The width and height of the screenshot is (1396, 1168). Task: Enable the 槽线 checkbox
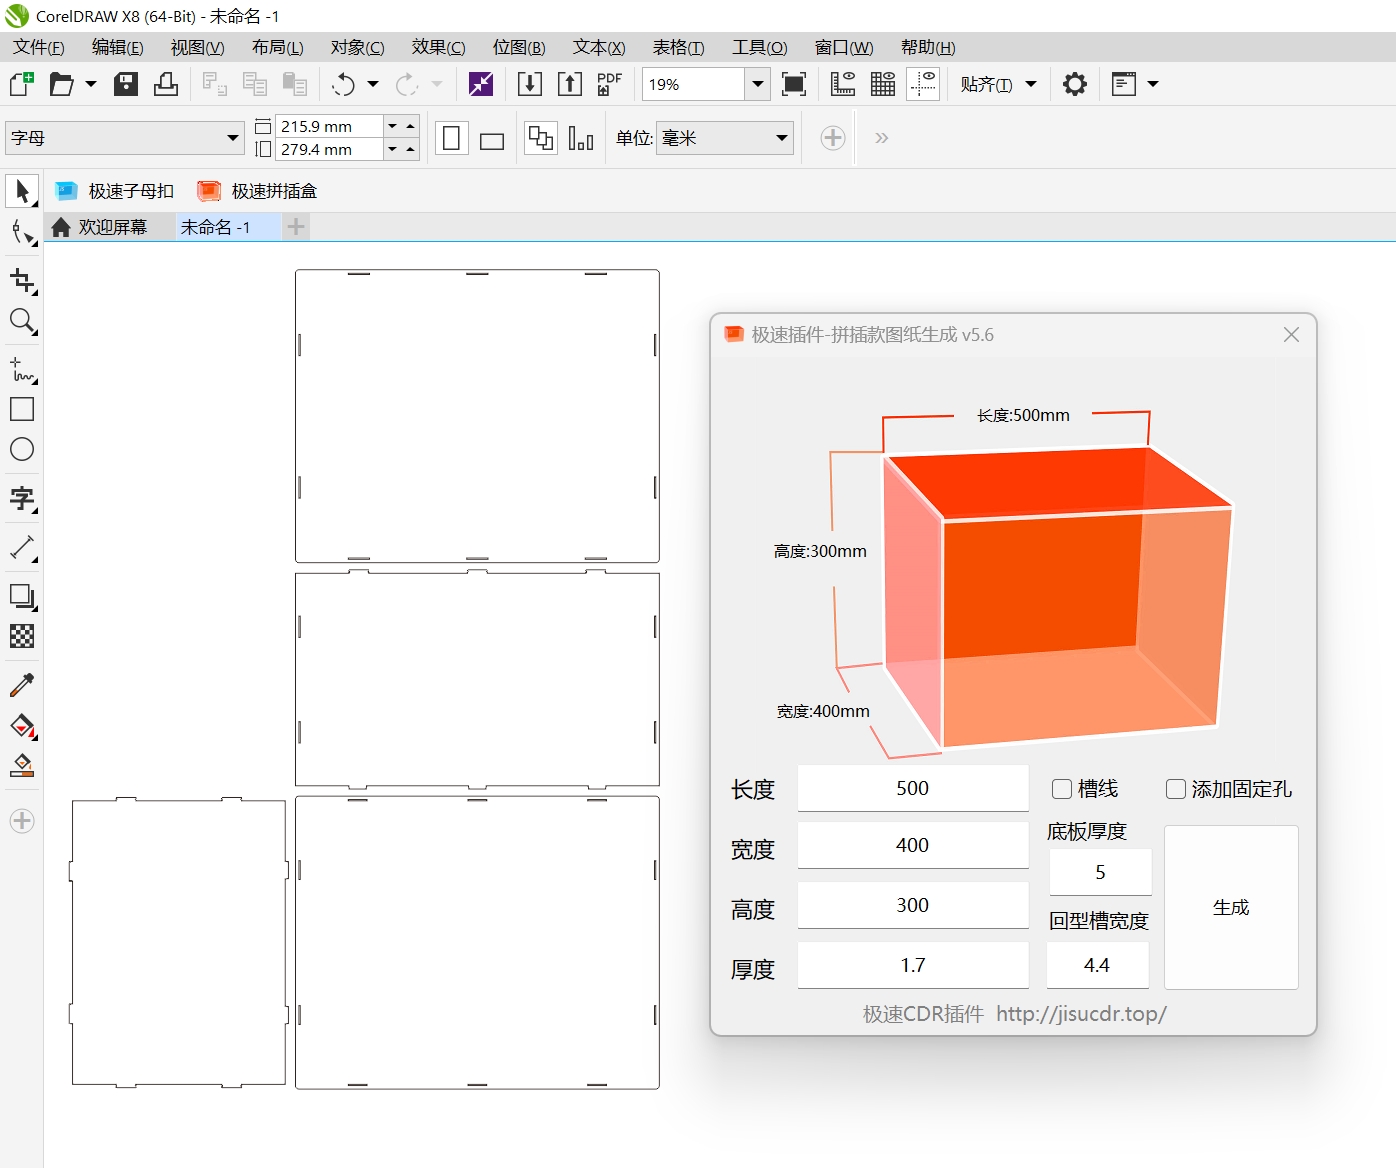1062,789
